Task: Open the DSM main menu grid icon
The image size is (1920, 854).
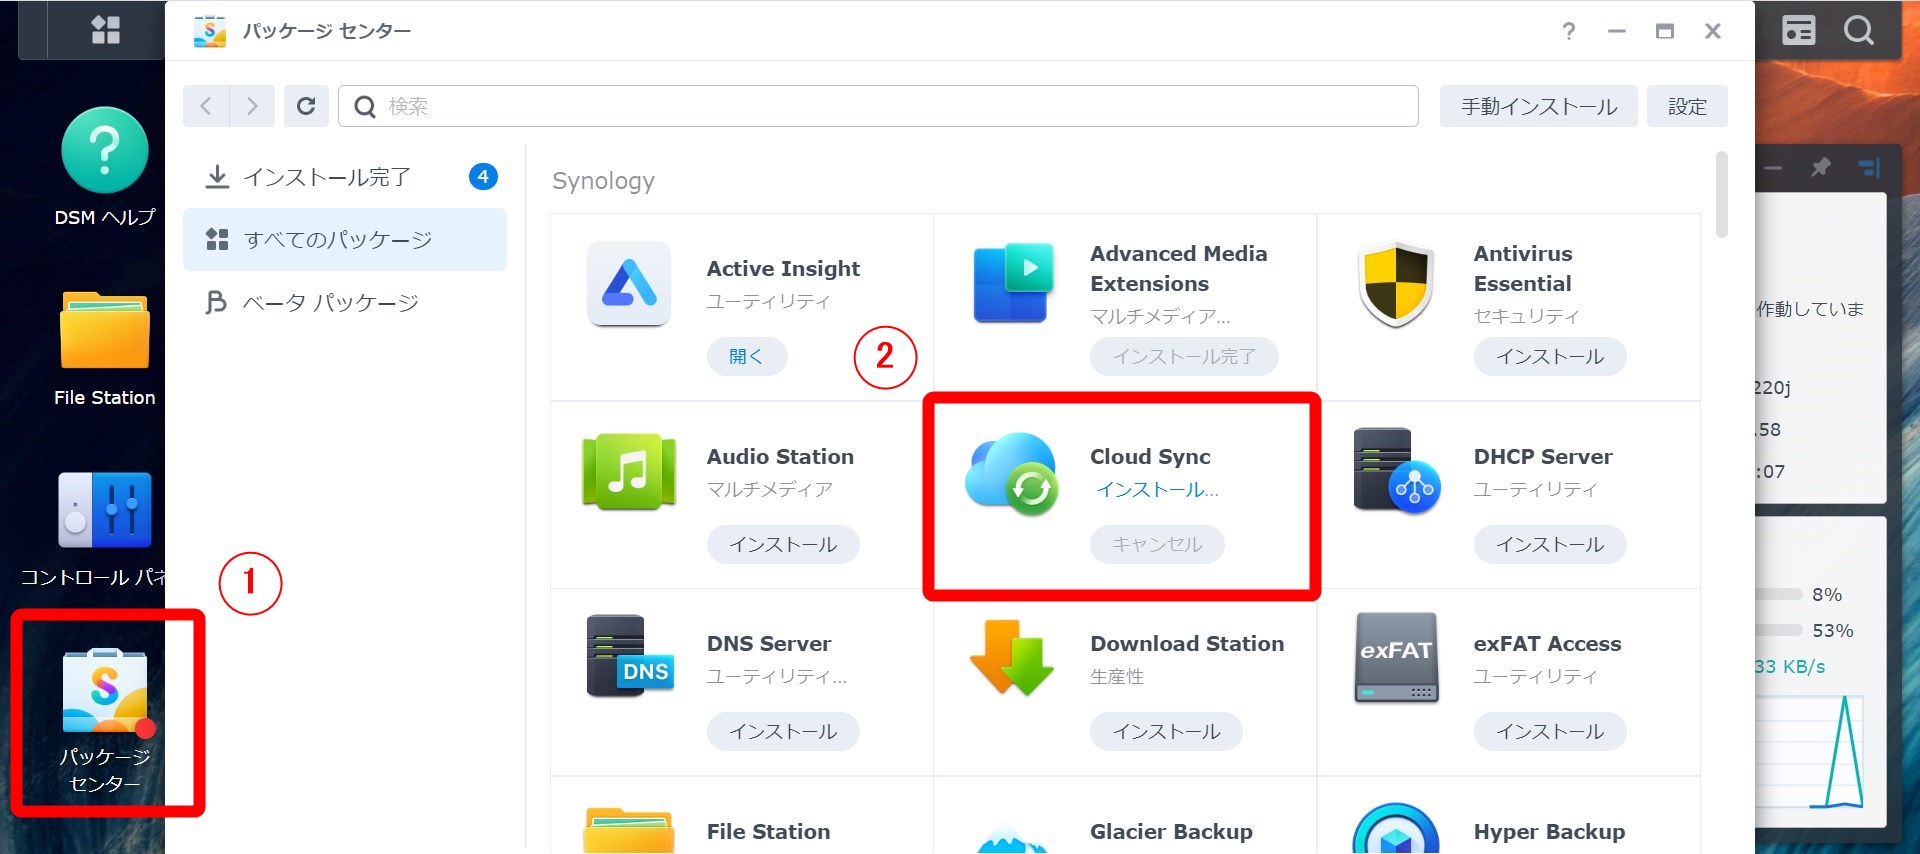Action: pos(105,30)
